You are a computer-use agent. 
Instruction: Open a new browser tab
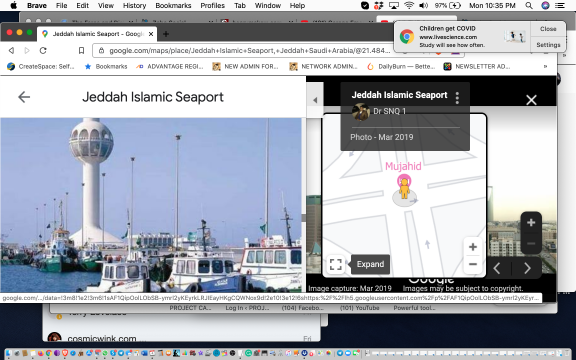coord(166,34)
